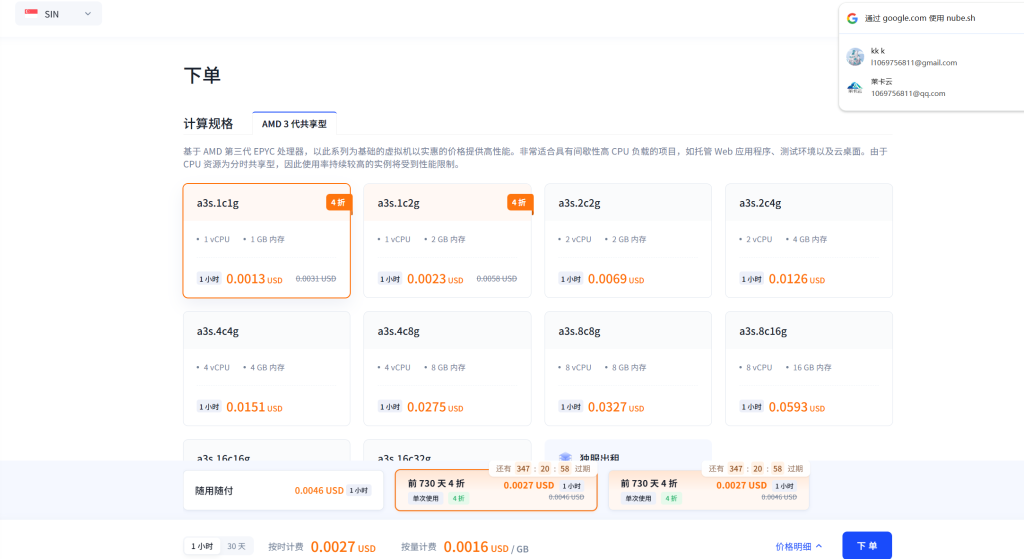The image size is (1024, 559).
Task: Select the a3s.2c4g instance plan
Action: point(808,240)
